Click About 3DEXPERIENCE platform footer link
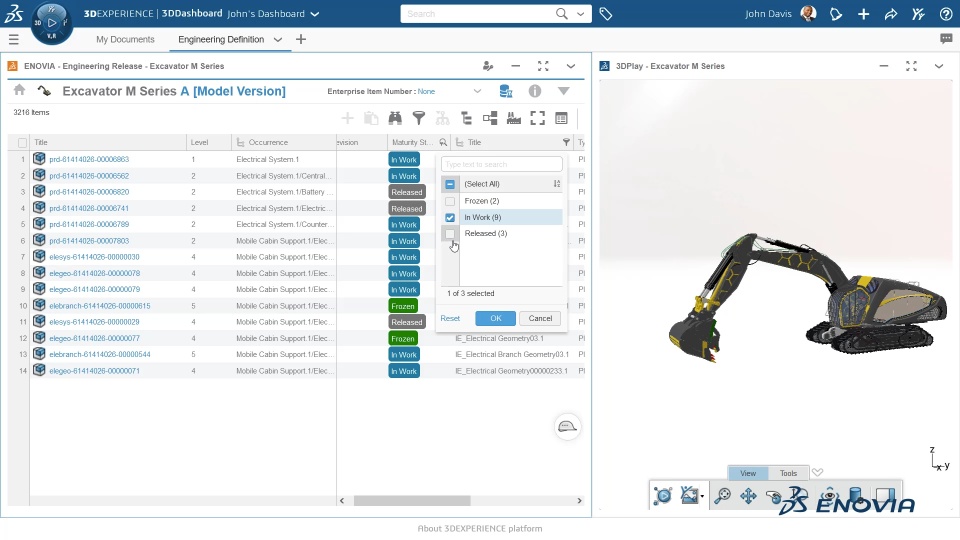 480,528
